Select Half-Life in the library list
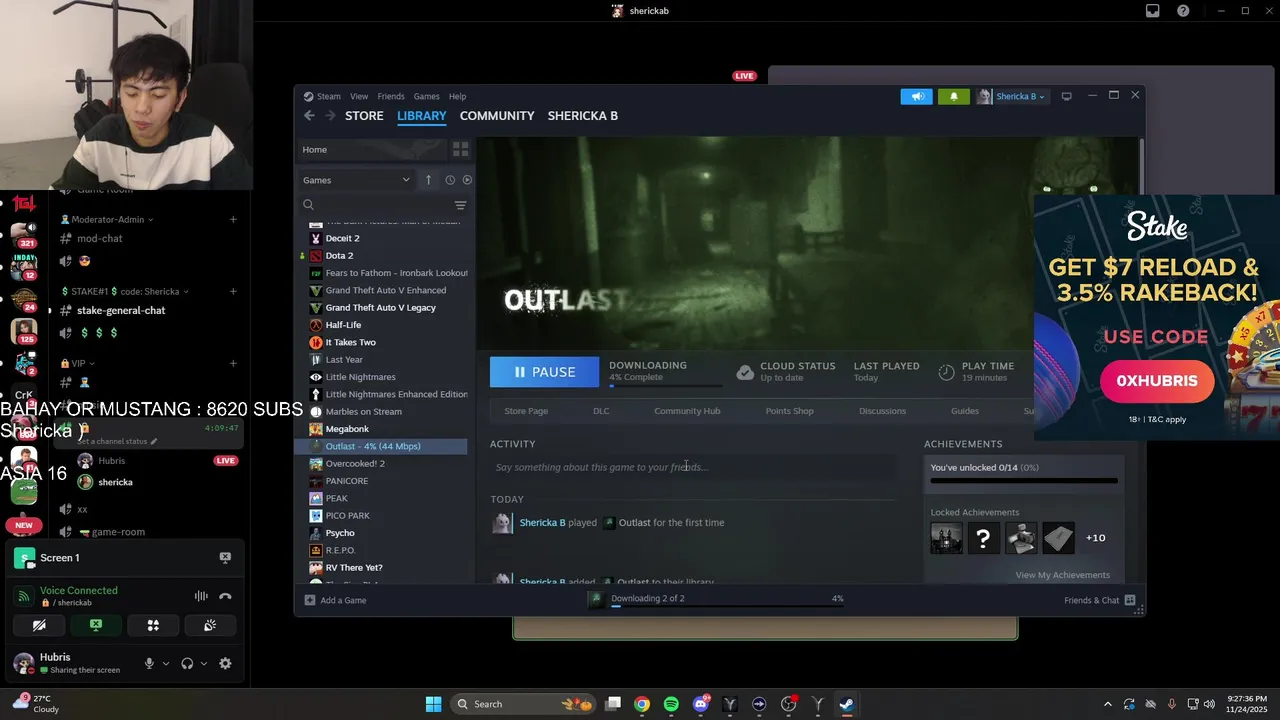Viewport: 1280px width, 720px height. click(x=343, y=325)
